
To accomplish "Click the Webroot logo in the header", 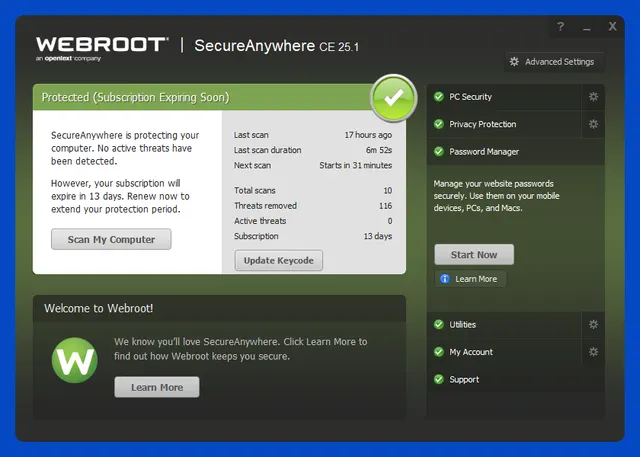I will (x=102, y=49).
